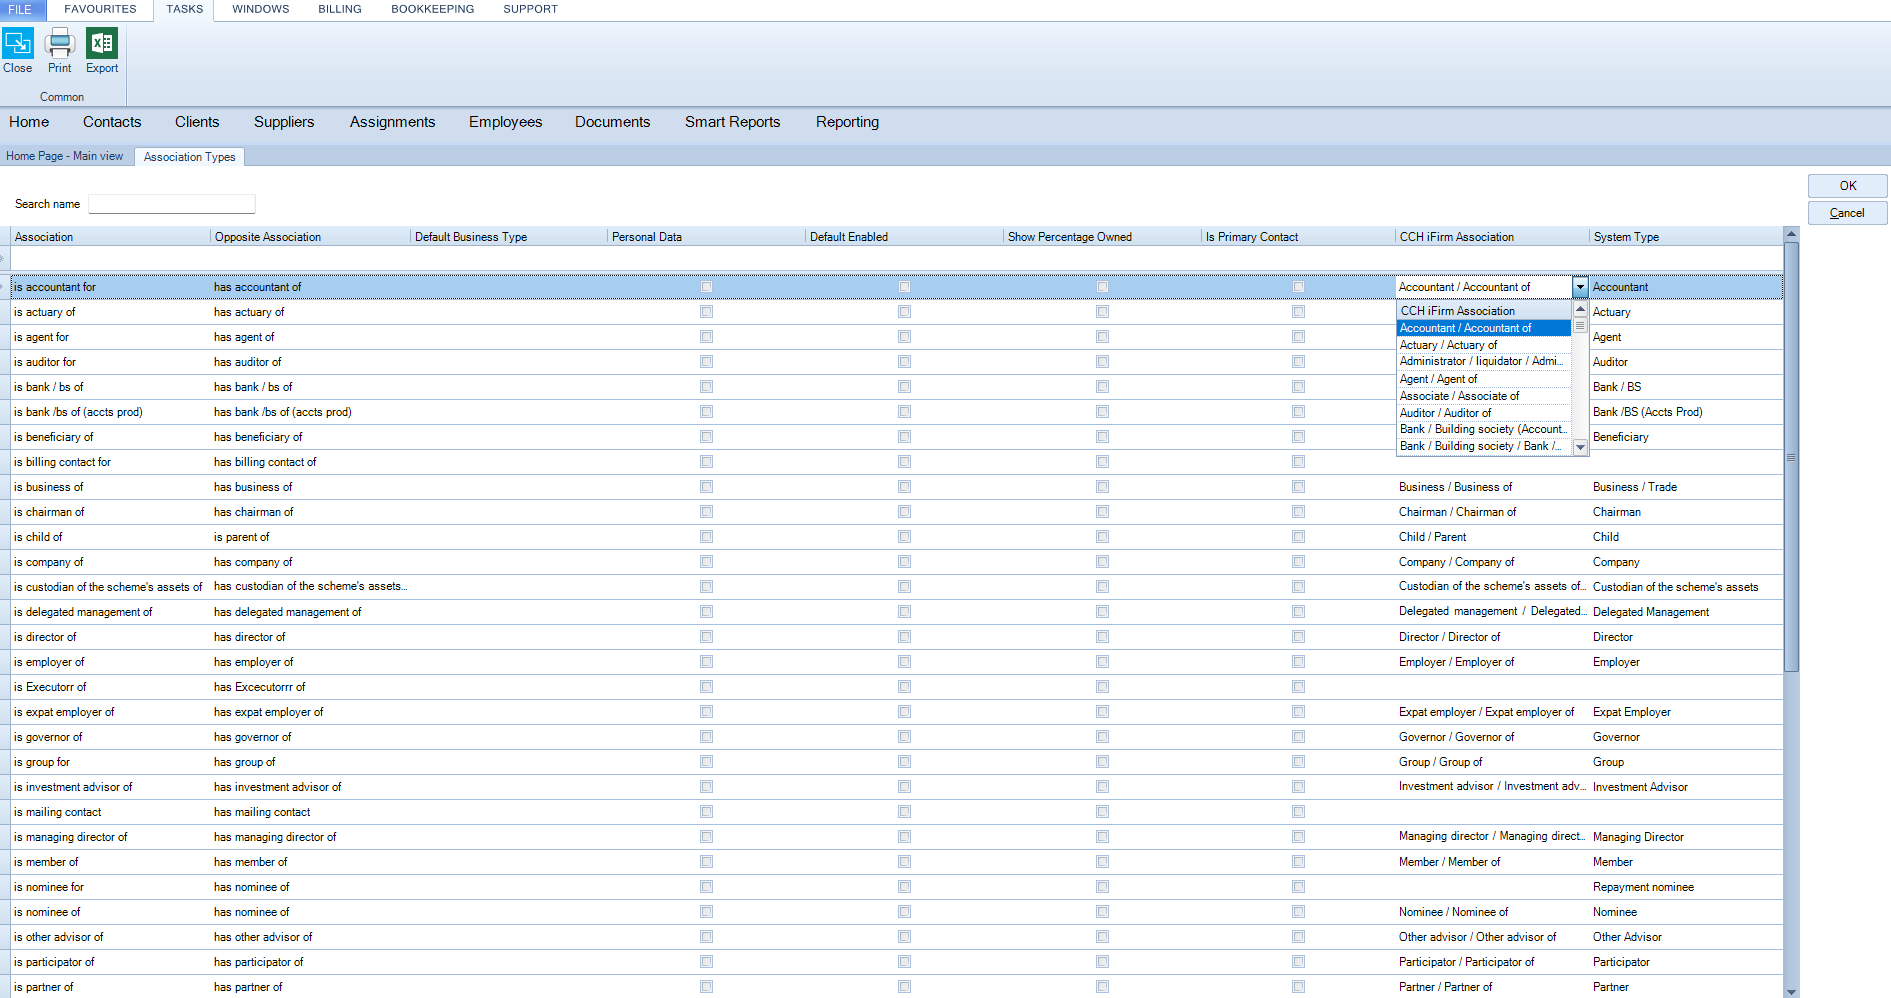Screen dimensions: 1891x998
Task: Open the FILE menu
Action: (x=20, y=10)
